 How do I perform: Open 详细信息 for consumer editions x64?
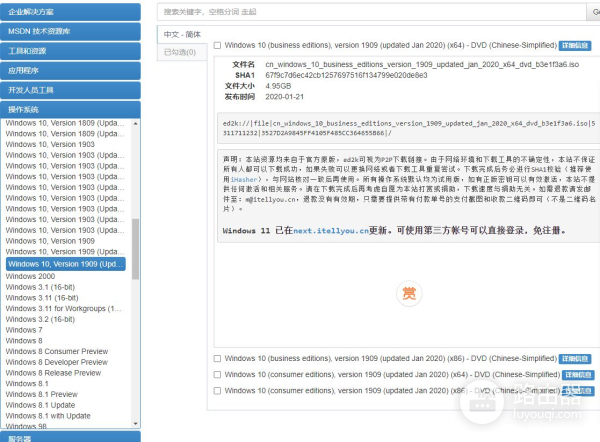578,375
